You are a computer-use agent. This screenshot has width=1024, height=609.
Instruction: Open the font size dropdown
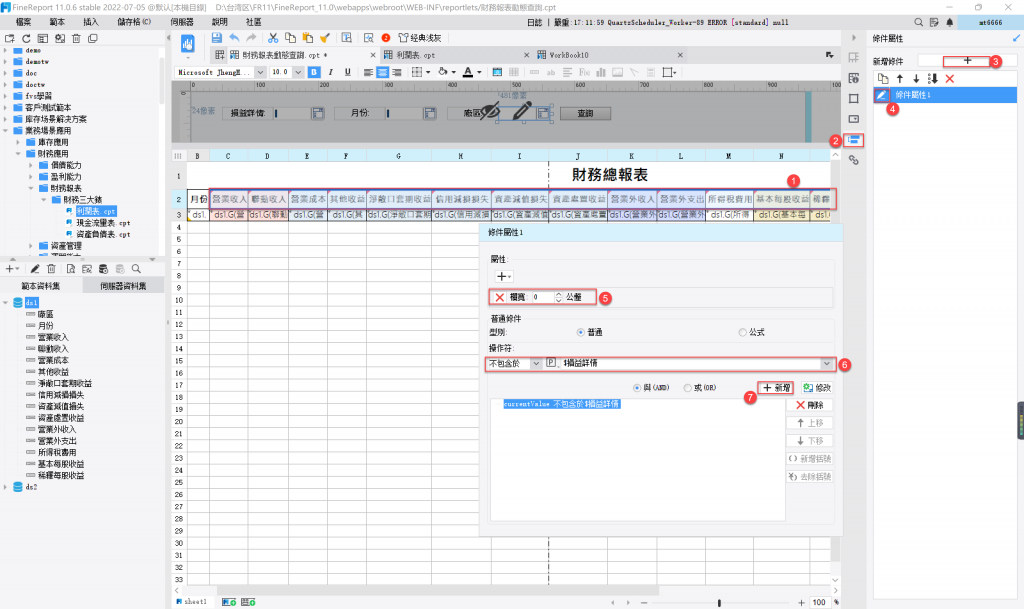(x=298, y=72)
